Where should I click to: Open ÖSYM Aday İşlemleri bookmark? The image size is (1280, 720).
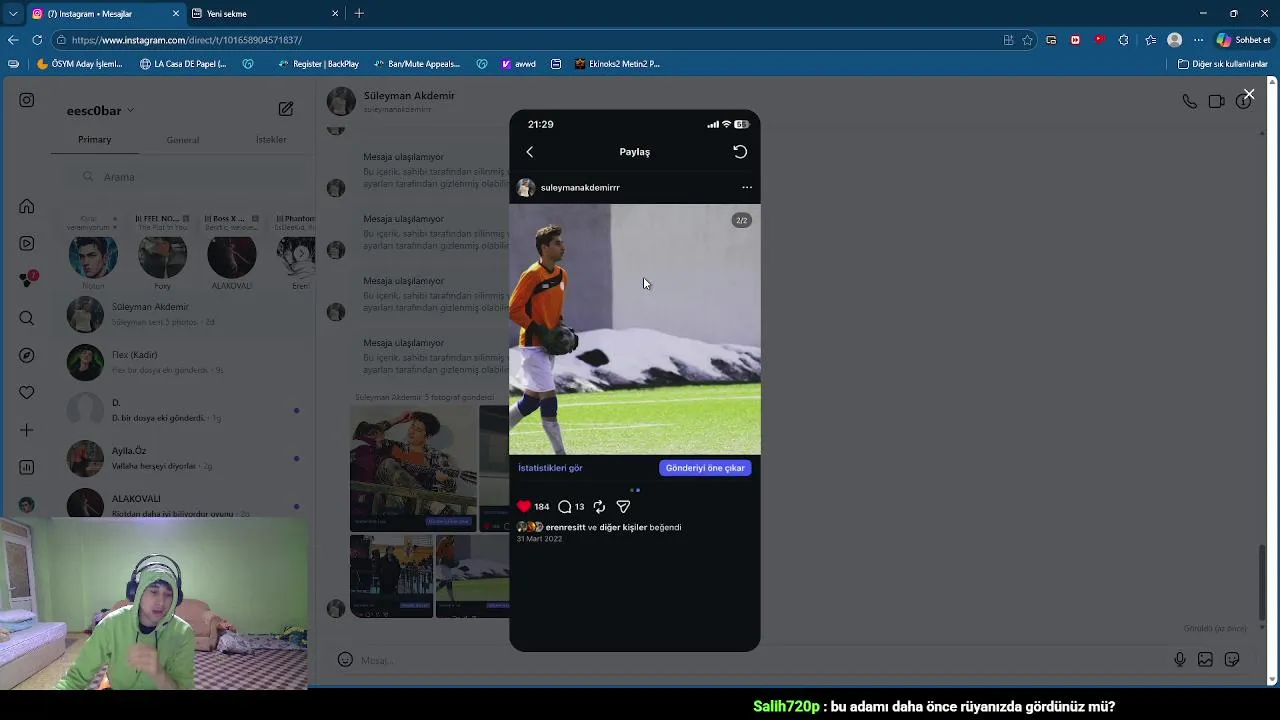pyautogui.click(x=79, y=64)
